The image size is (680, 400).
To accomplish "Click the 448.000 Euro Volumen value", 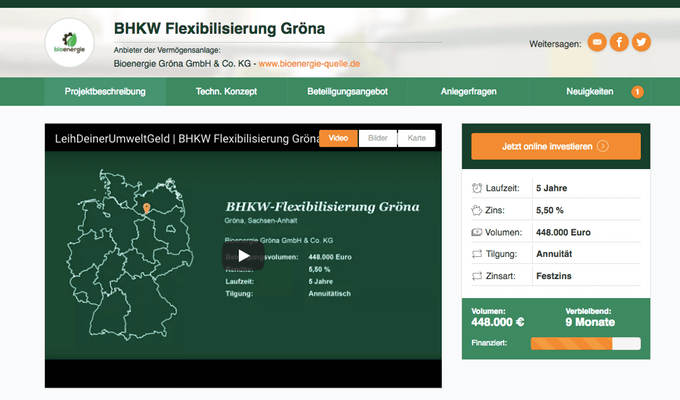I will [563, 233].
